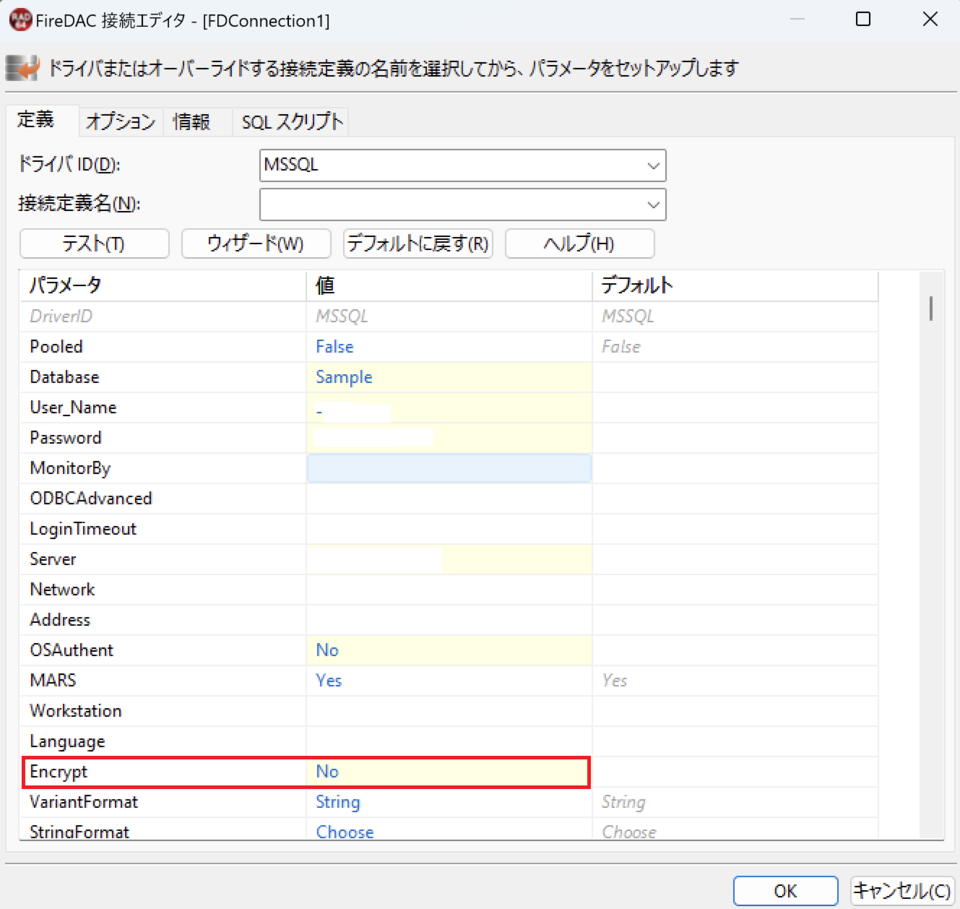Click the 値 column header

pos(449,286)
